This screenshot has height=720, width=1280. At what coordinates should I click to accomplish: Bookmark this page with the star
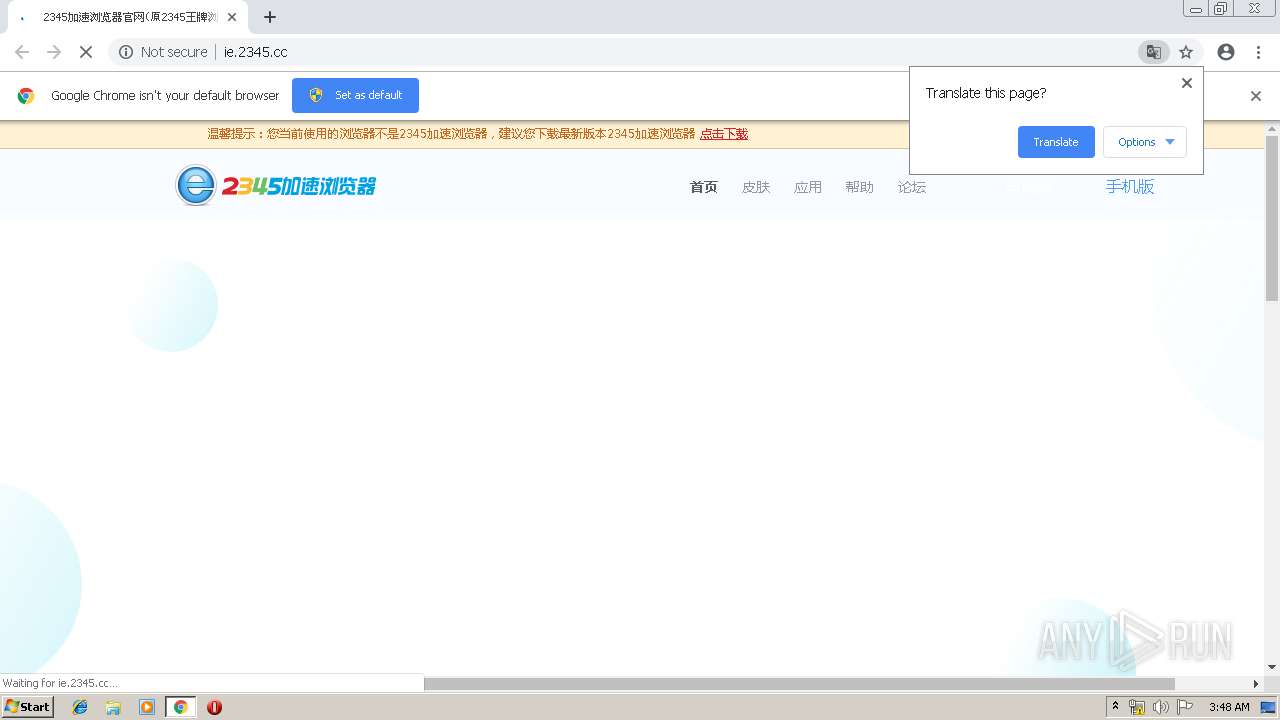tap(1186, 52)
